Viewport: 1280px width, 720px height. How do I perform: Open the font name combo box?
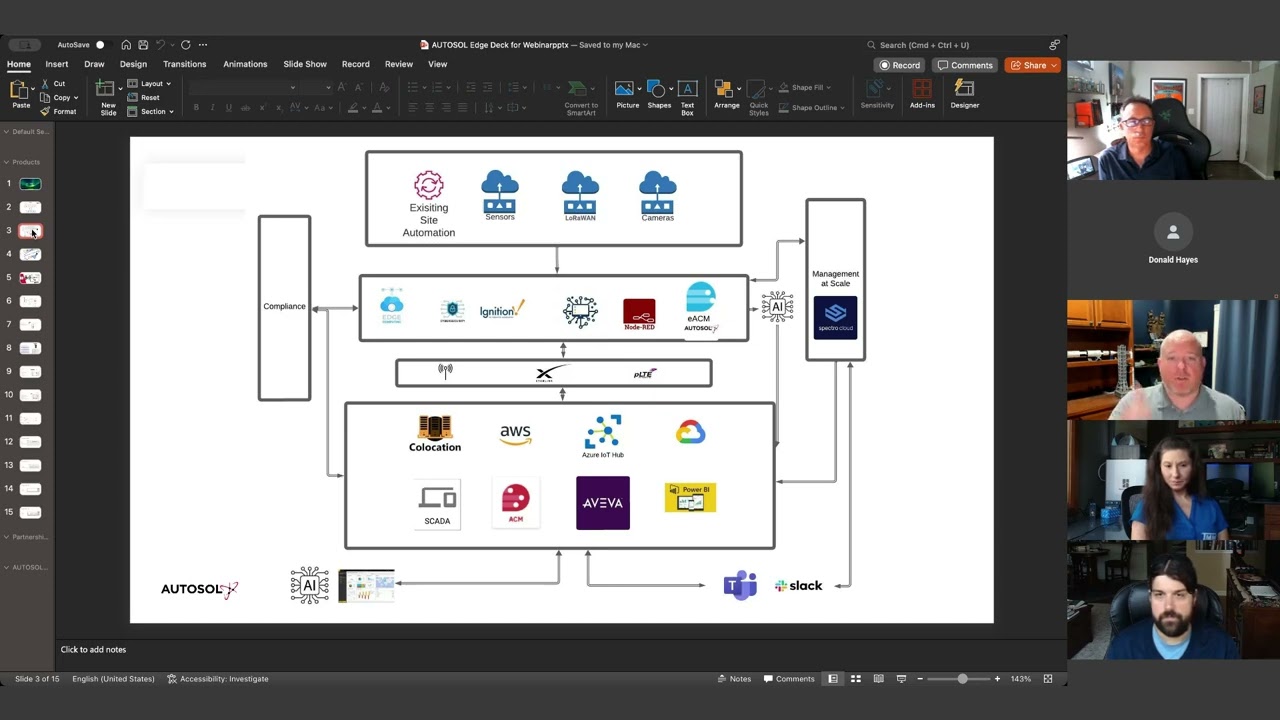pos(243,87)
